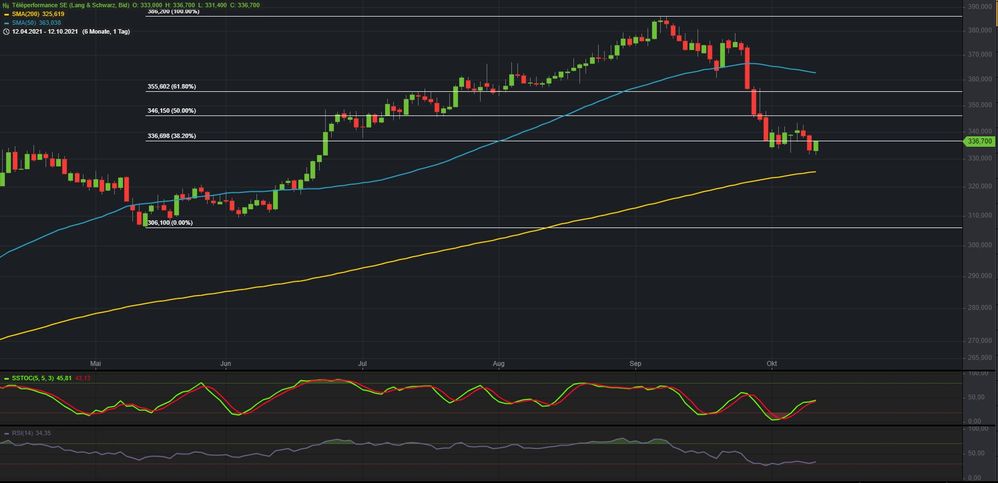This screenshot has height=483, width=998.
Task: Click the candlestick chart type icon beside Téléperformance
Action: click(6, 5)
